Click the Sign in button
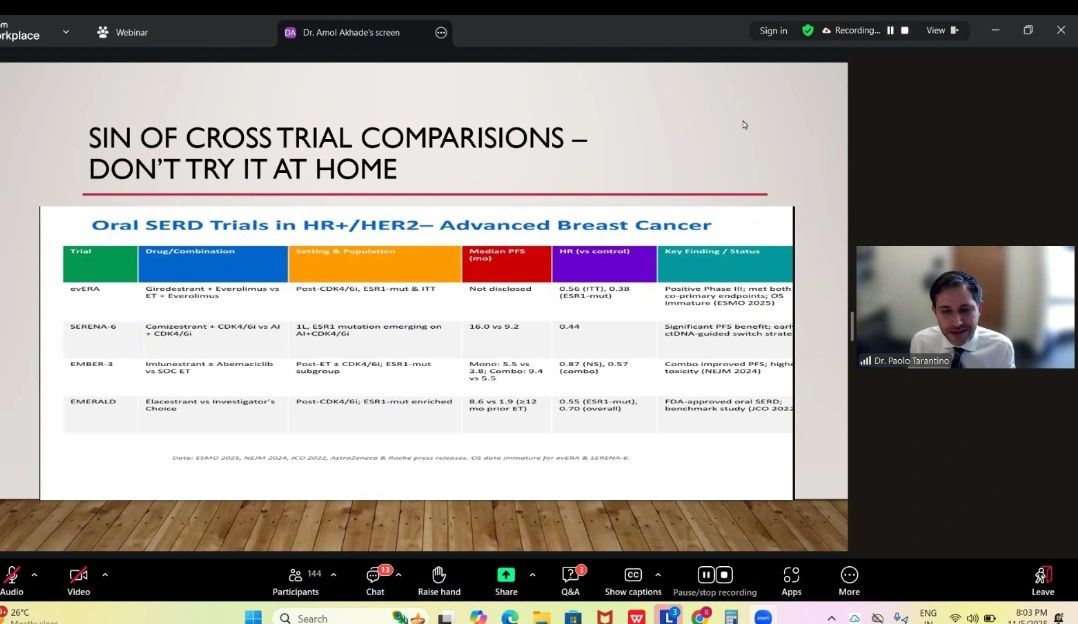Image resolution: width=1078 pixels, height=624 pixels. pos(773,31)
